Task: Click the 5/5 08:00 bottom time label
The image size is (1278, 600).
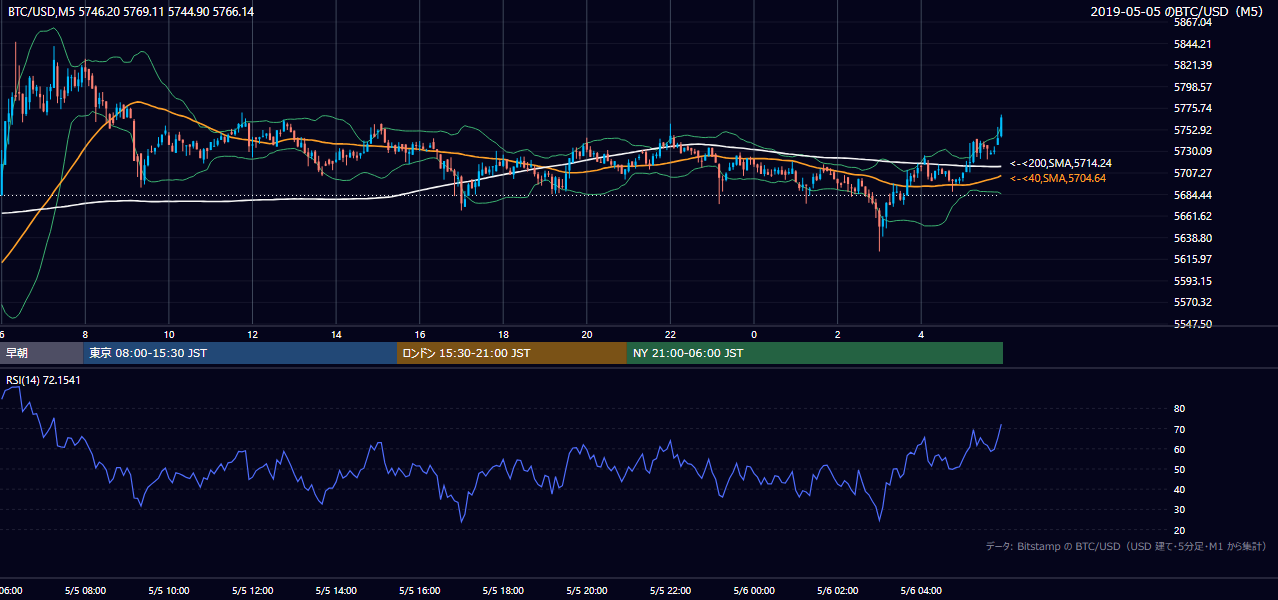Action: (84, 591)
